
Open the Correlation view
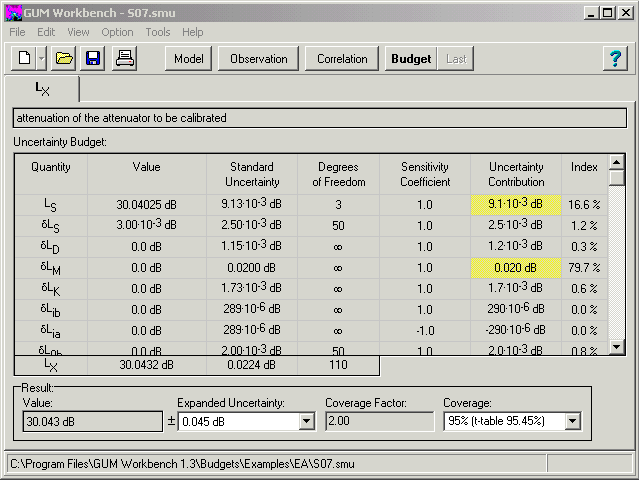click(342, 59)
